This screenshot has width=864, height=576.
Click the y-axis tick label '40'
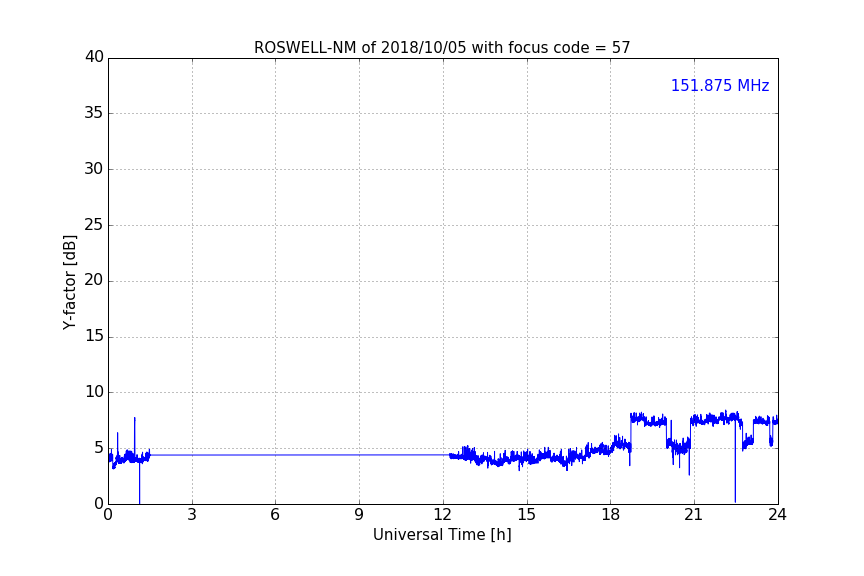click(94, 57)
